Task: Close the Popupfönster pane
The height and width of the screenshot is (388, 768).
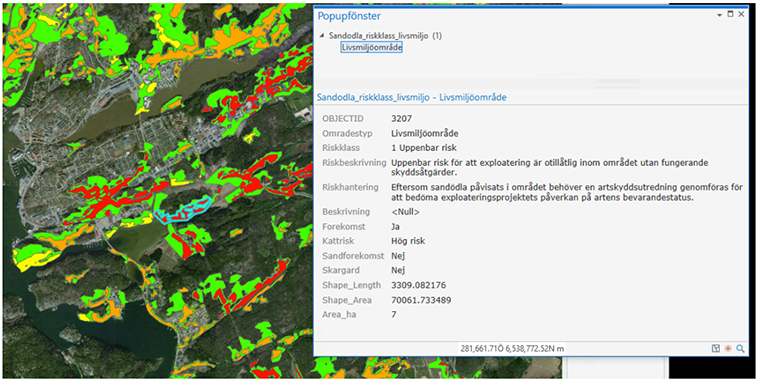Action: tap(741, 14)
